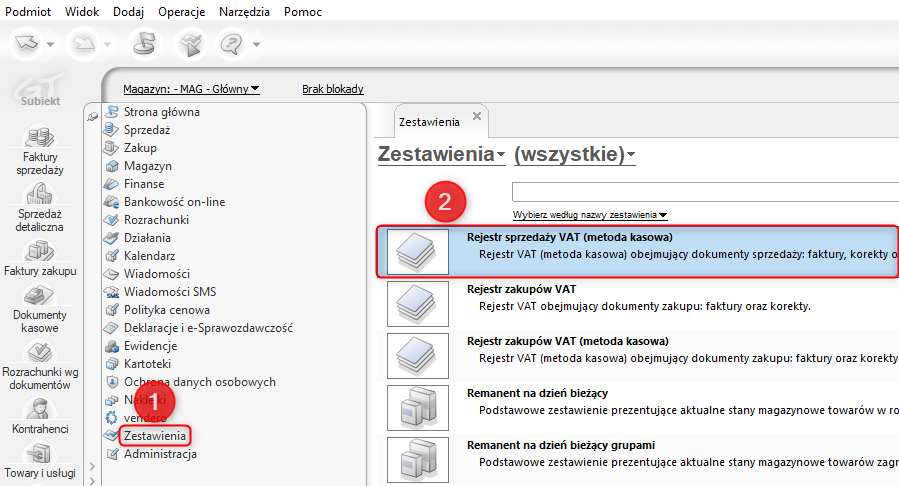Viewport: 899px width, 486px height.
Task: Select Bankowość on-line in the module list
Action: [x=174, y=202]
